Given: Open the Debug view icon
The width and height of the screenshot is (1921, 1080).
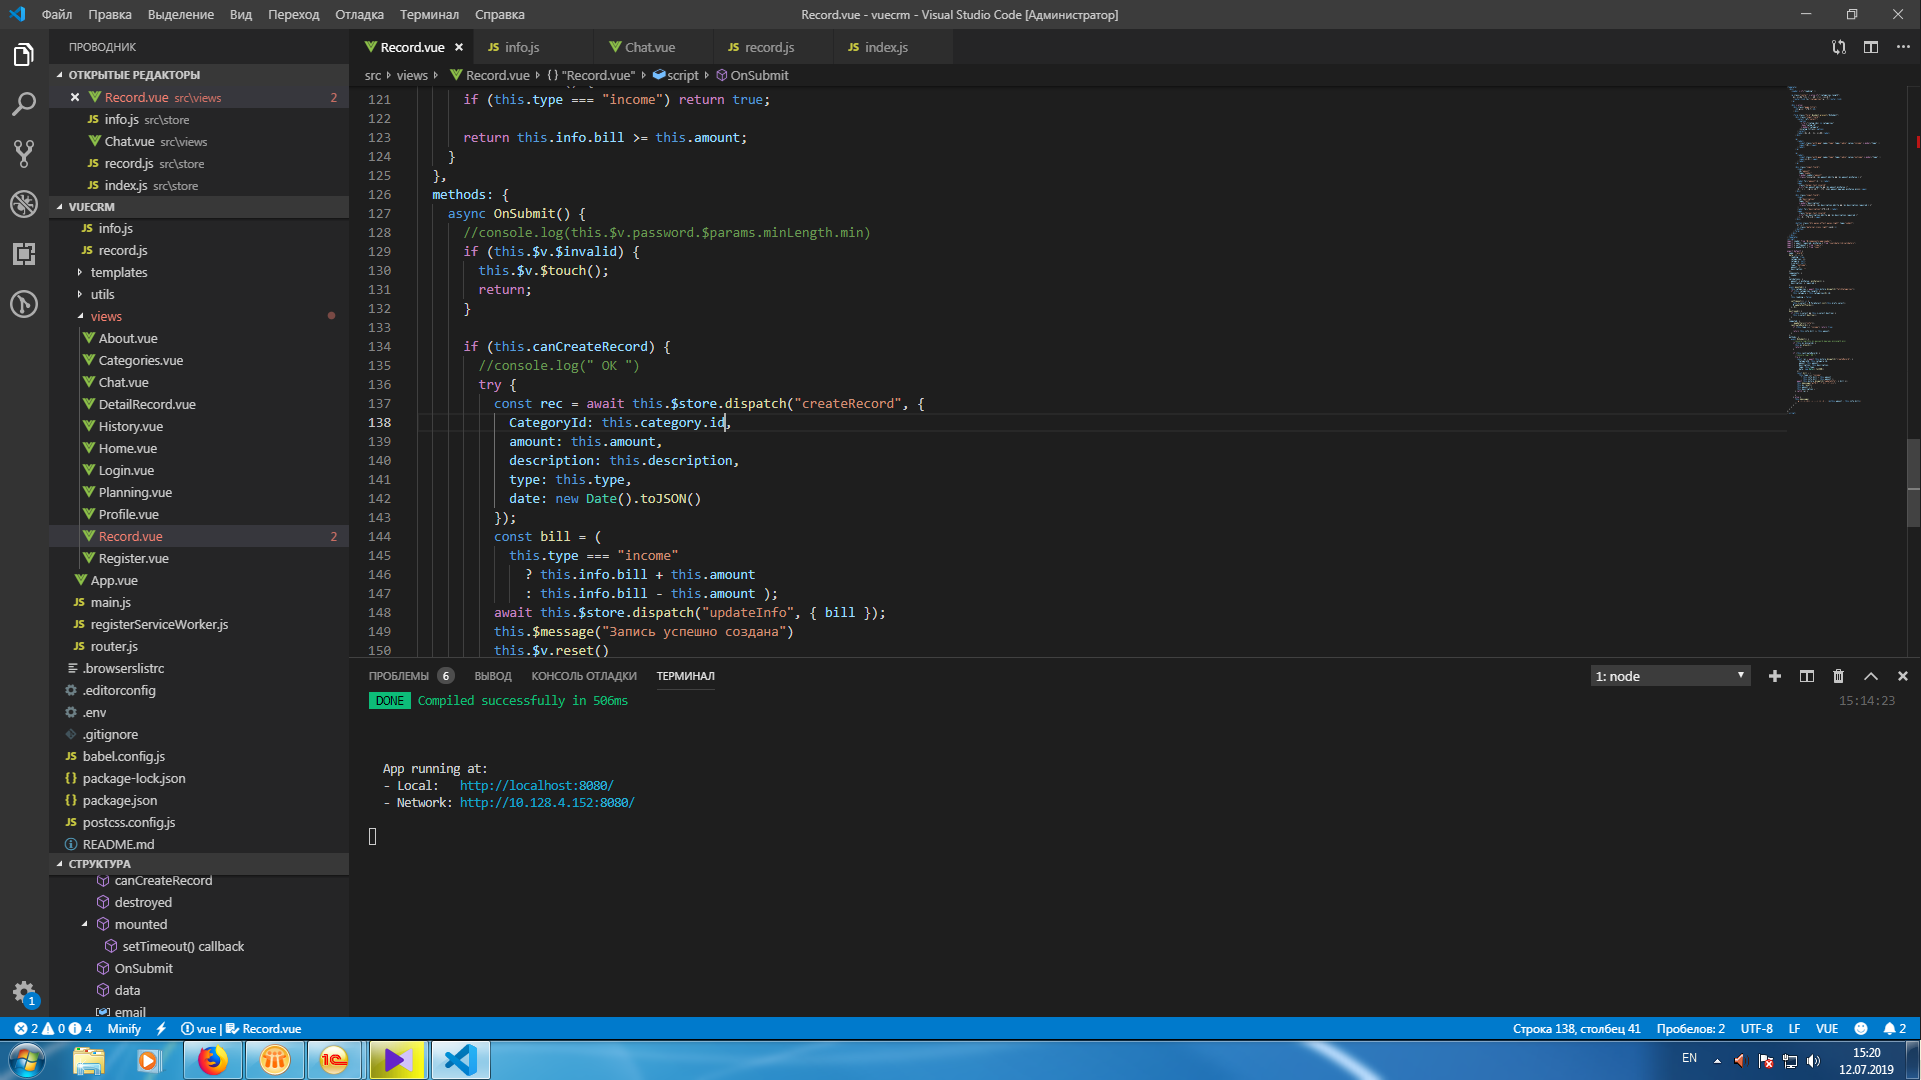Looking at the screenshot, I should (x=24, y=204).
